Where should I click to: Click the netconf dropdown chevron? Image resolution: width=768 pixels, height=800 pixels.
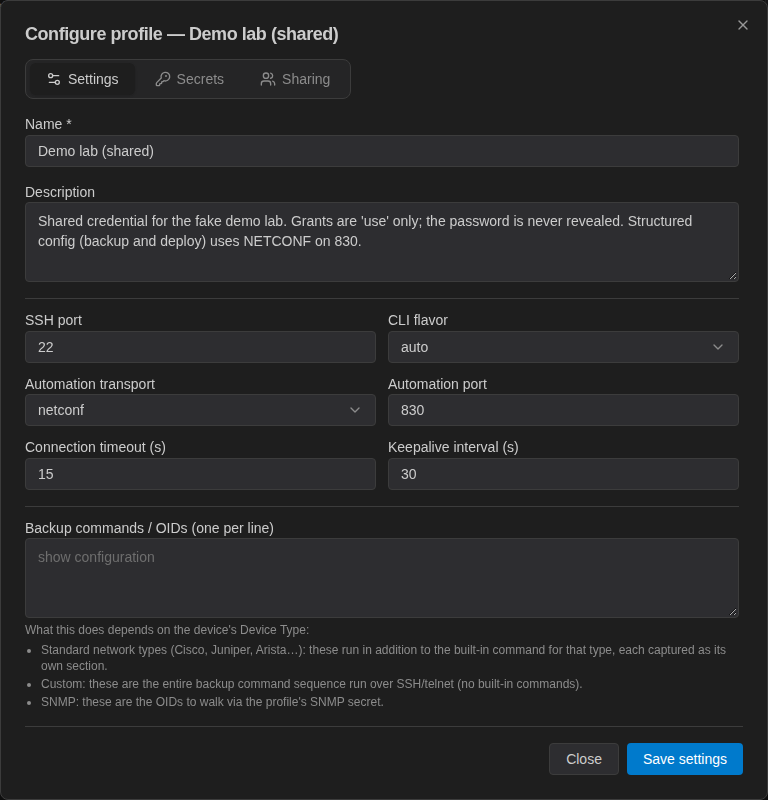(x=355, y=410)
